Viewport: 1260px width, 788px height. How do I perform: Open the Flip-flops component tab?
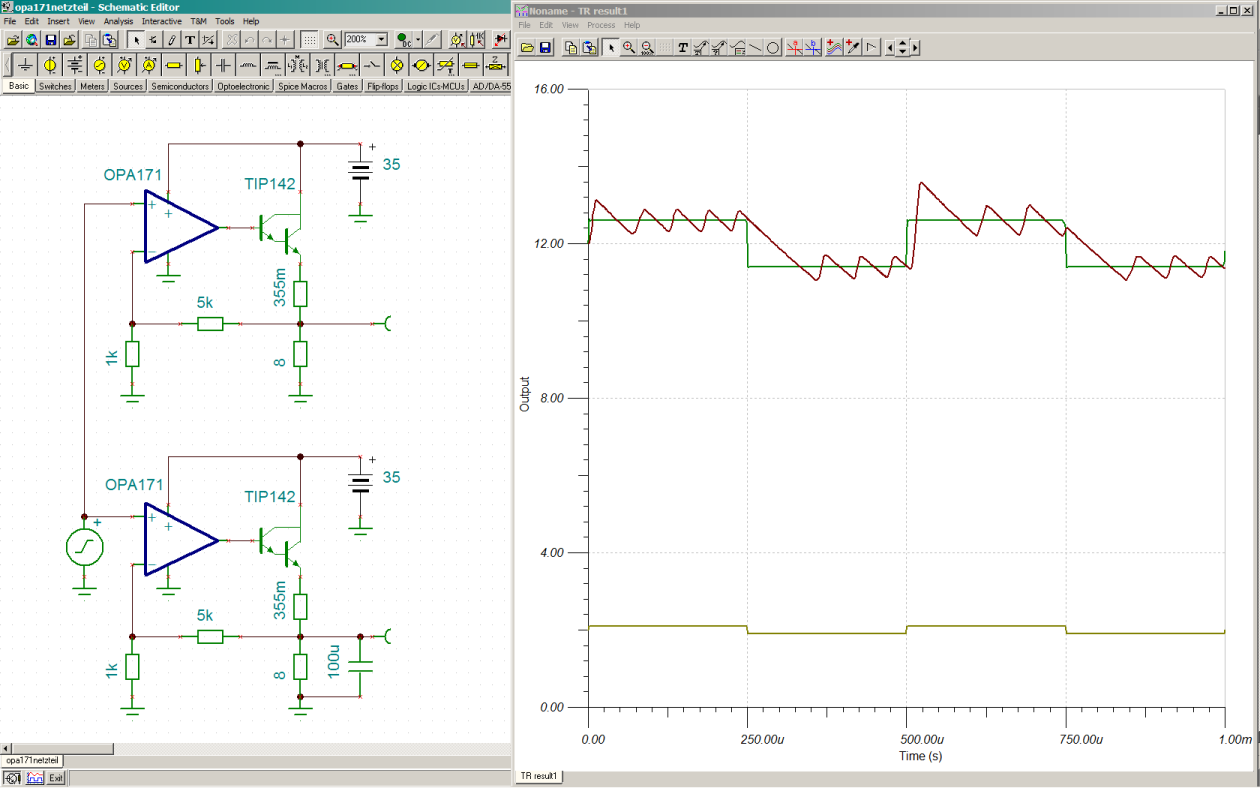coord(383,87)
